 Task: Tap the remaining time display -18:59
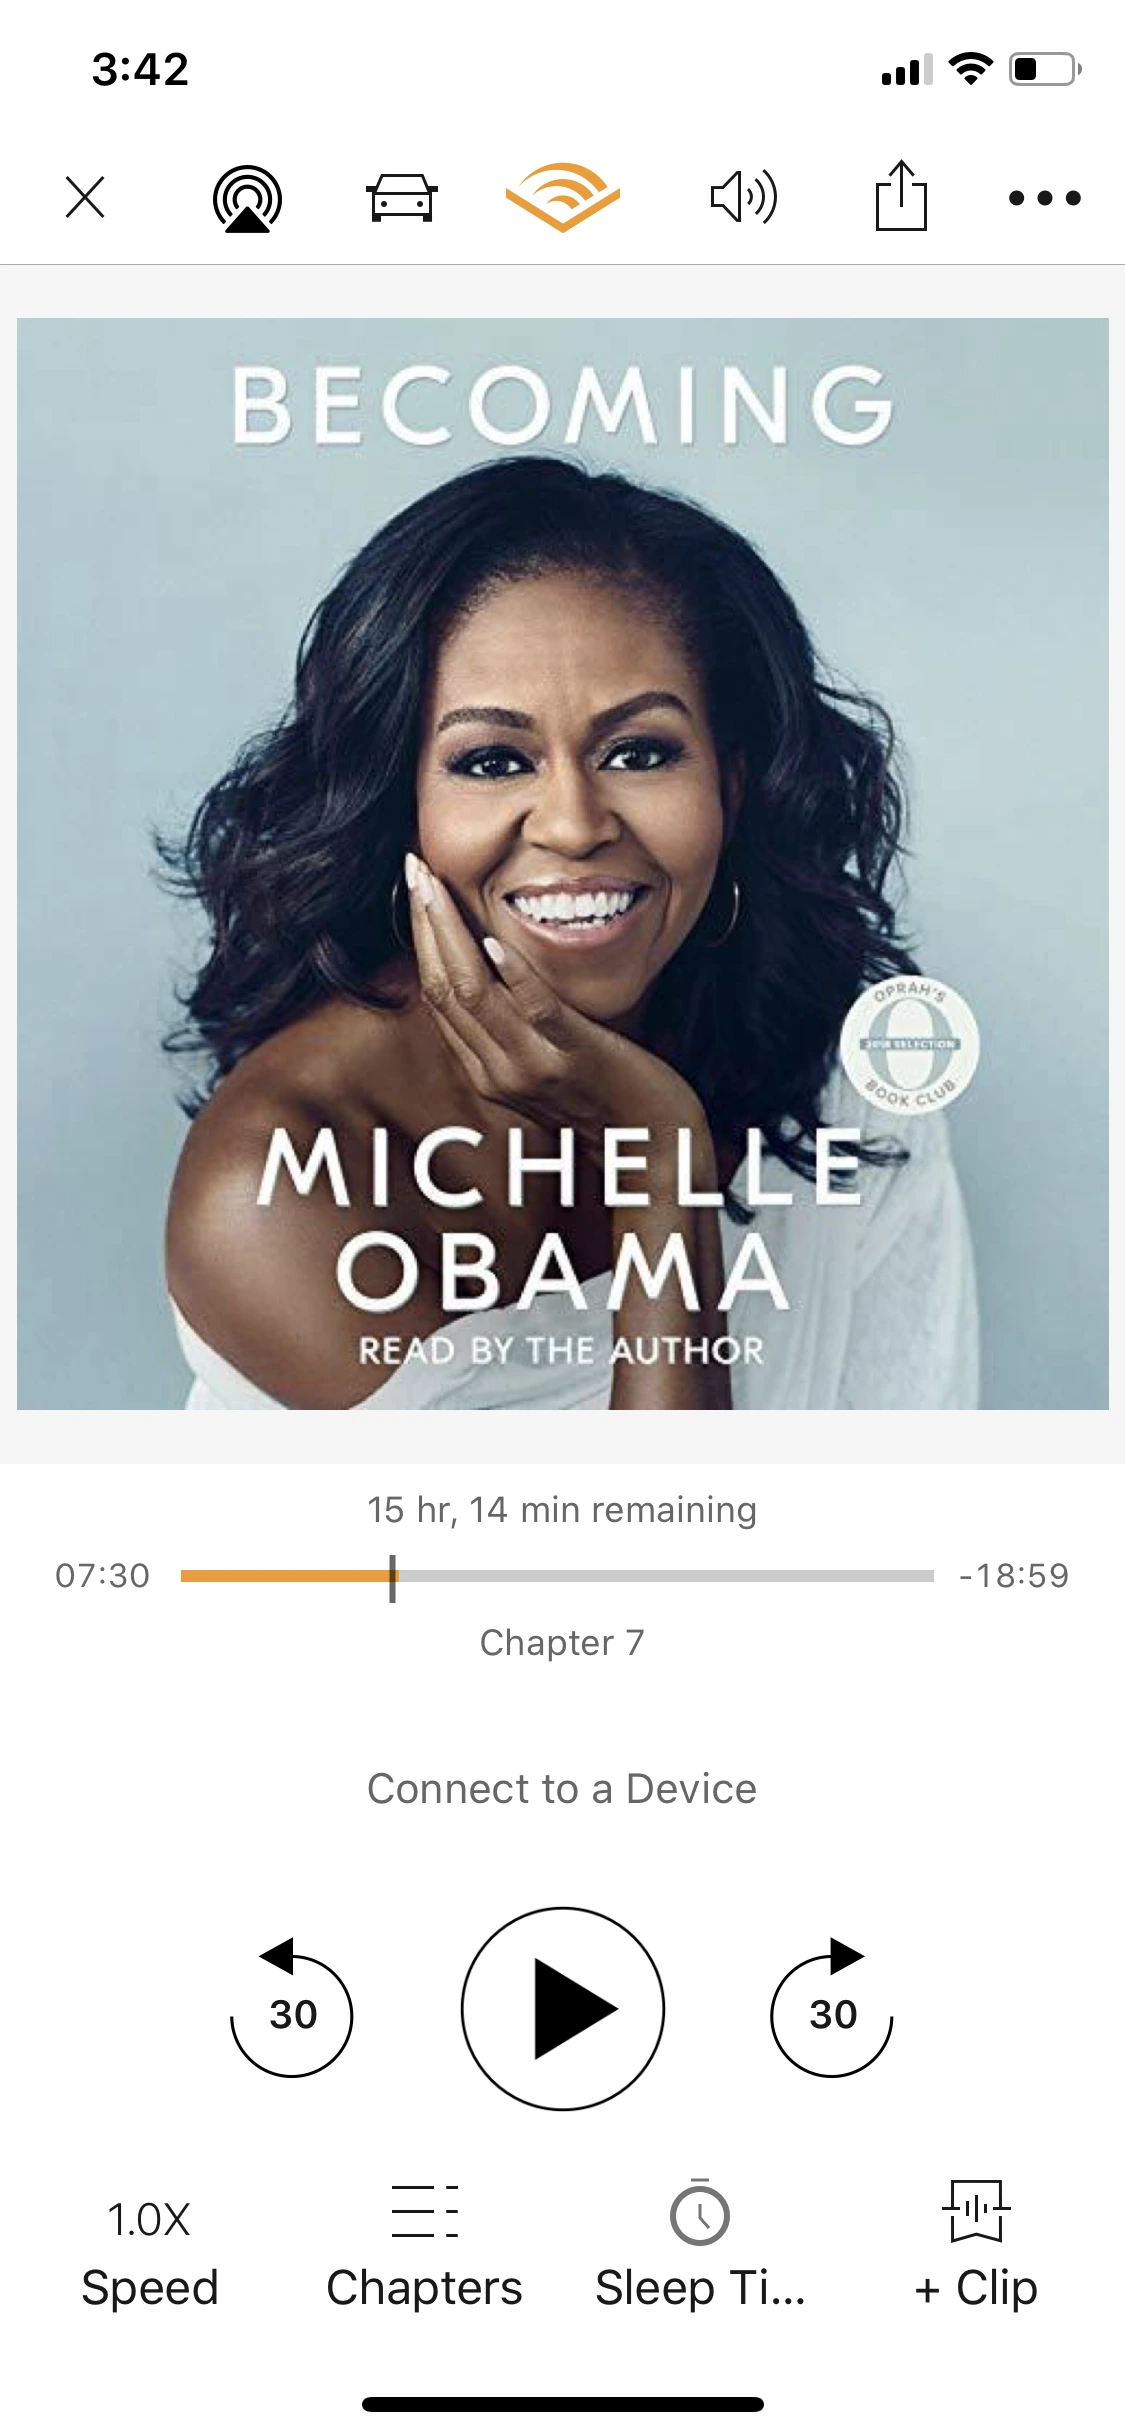click(1014, 1576)
